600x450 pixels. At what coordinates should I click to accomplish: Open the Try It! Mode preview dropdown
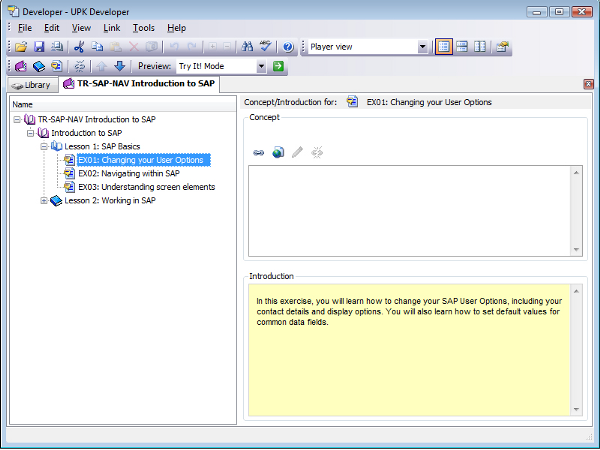tap(261, 66)
